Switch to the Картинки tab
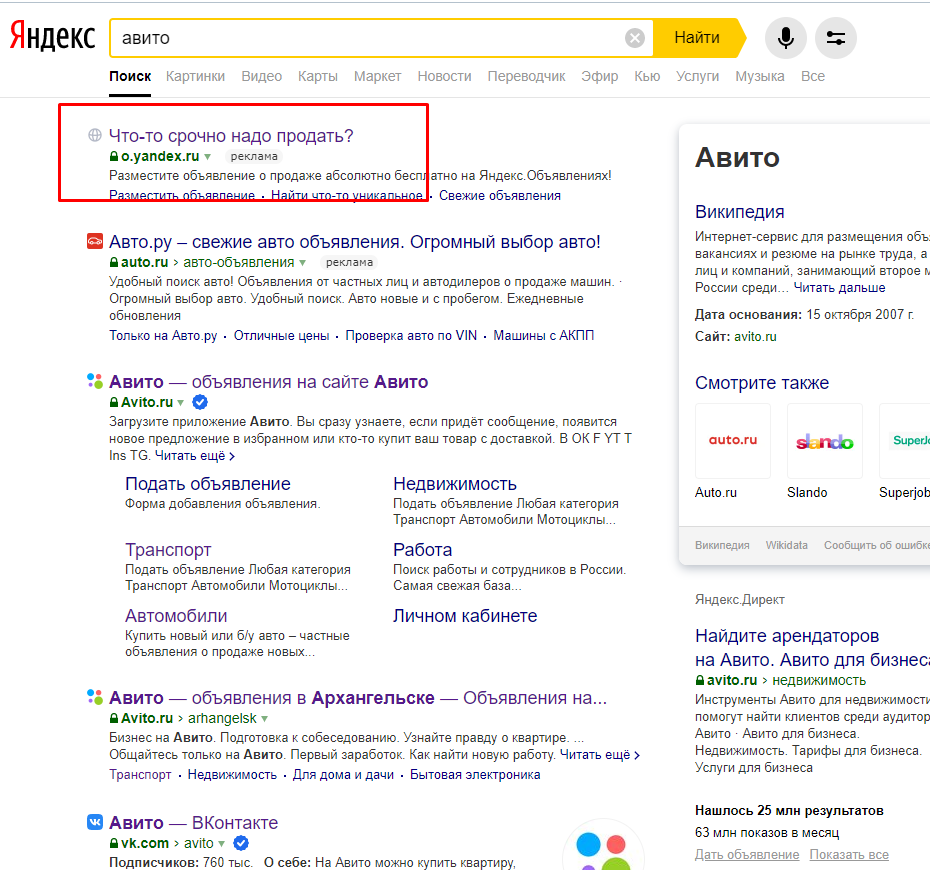This screenshot has height=870, width=930. click(195, 77)
